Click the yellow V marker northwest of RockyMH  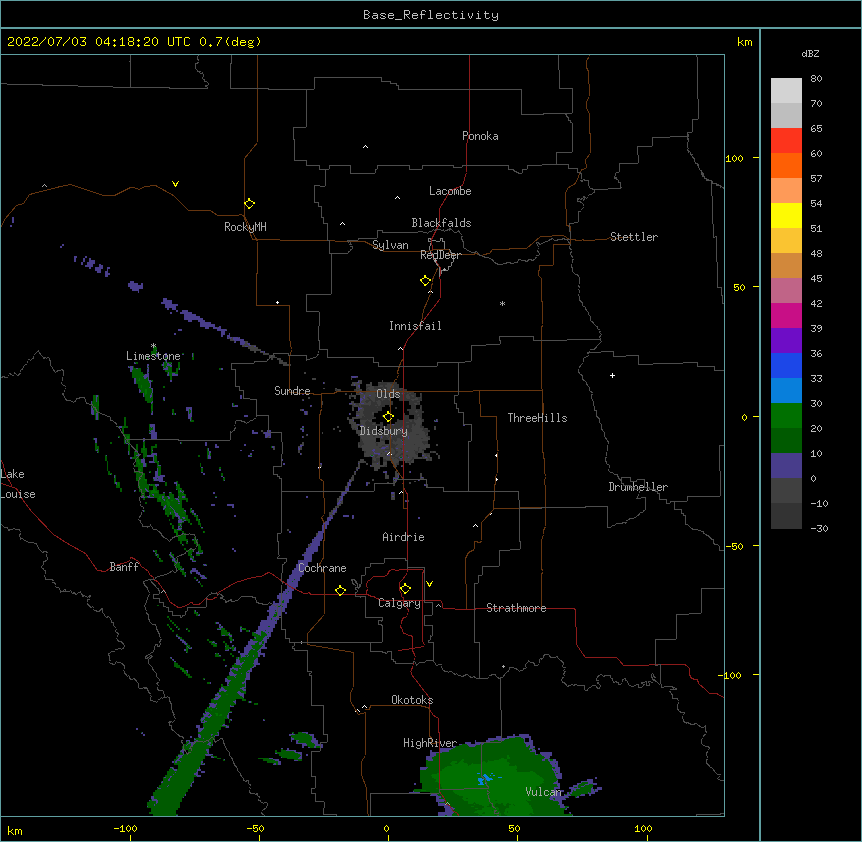(x=175, y=184)
